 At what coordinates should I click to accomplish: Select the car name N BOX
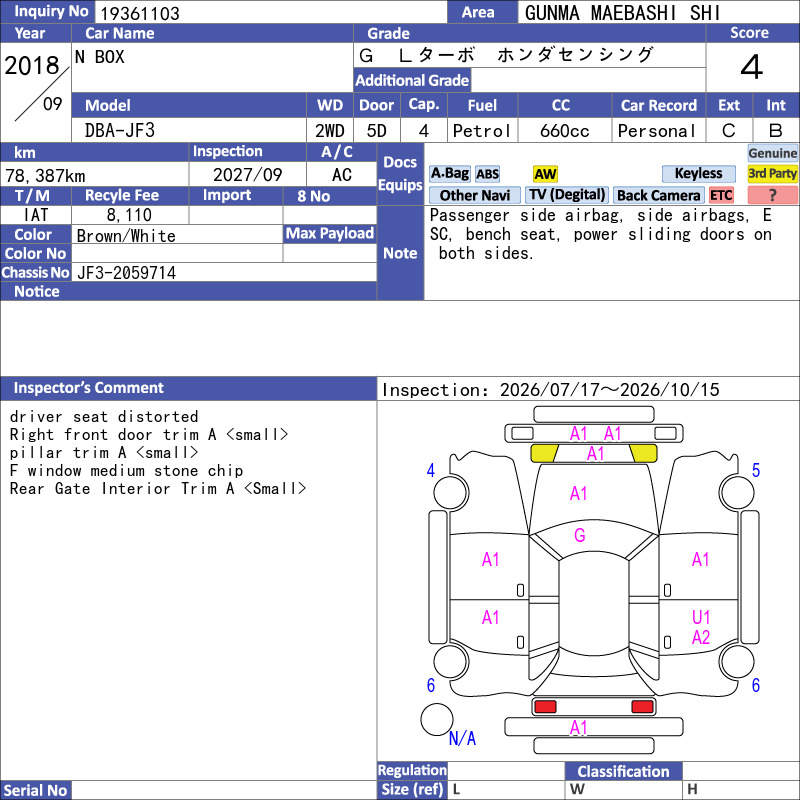coord(99,57)
